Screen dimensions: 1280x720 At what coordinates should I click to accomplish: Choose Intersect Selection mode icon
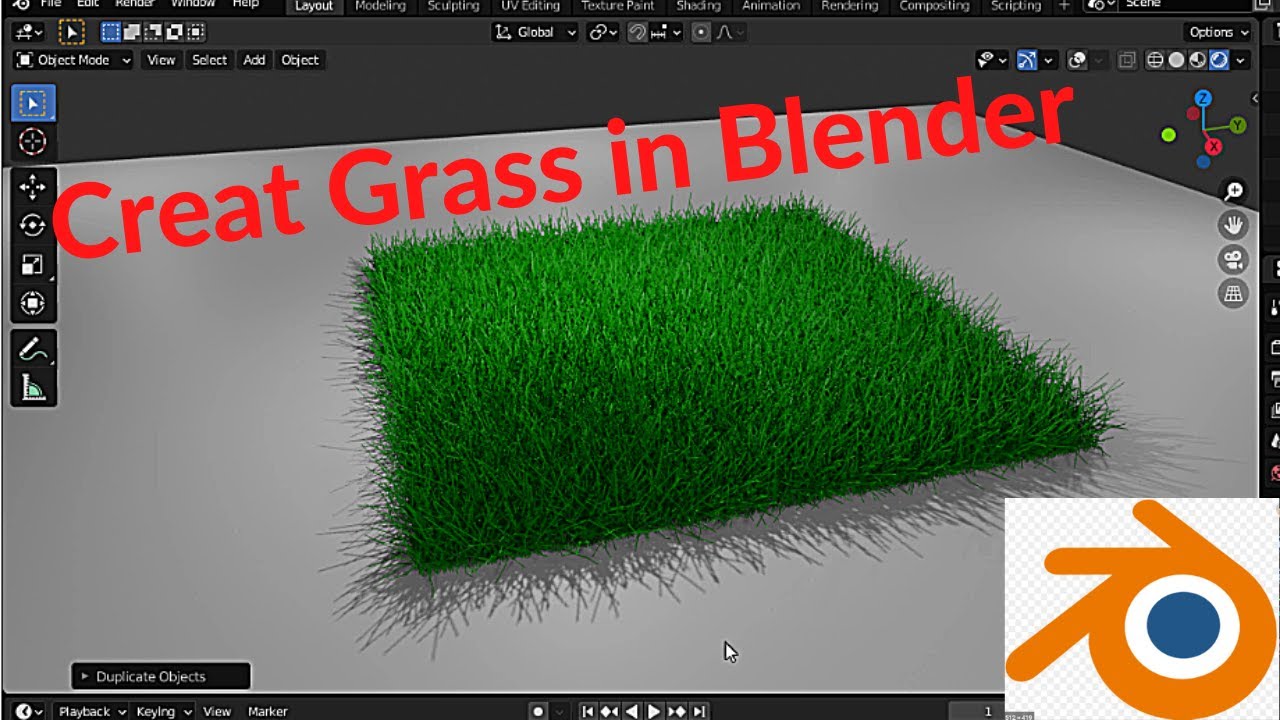pyautogui.click(x=196, y=32)
